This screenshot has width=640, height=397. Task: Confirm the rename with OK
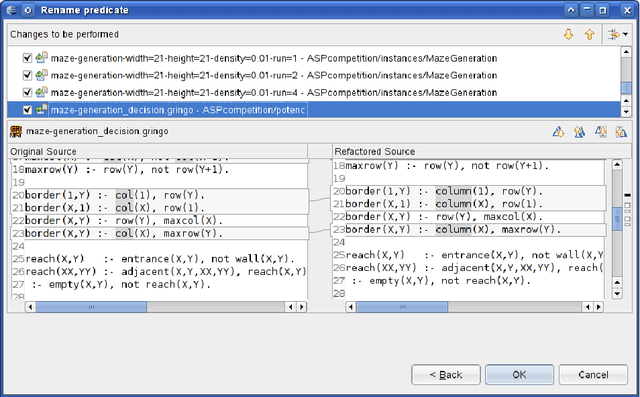pos(519,375)
